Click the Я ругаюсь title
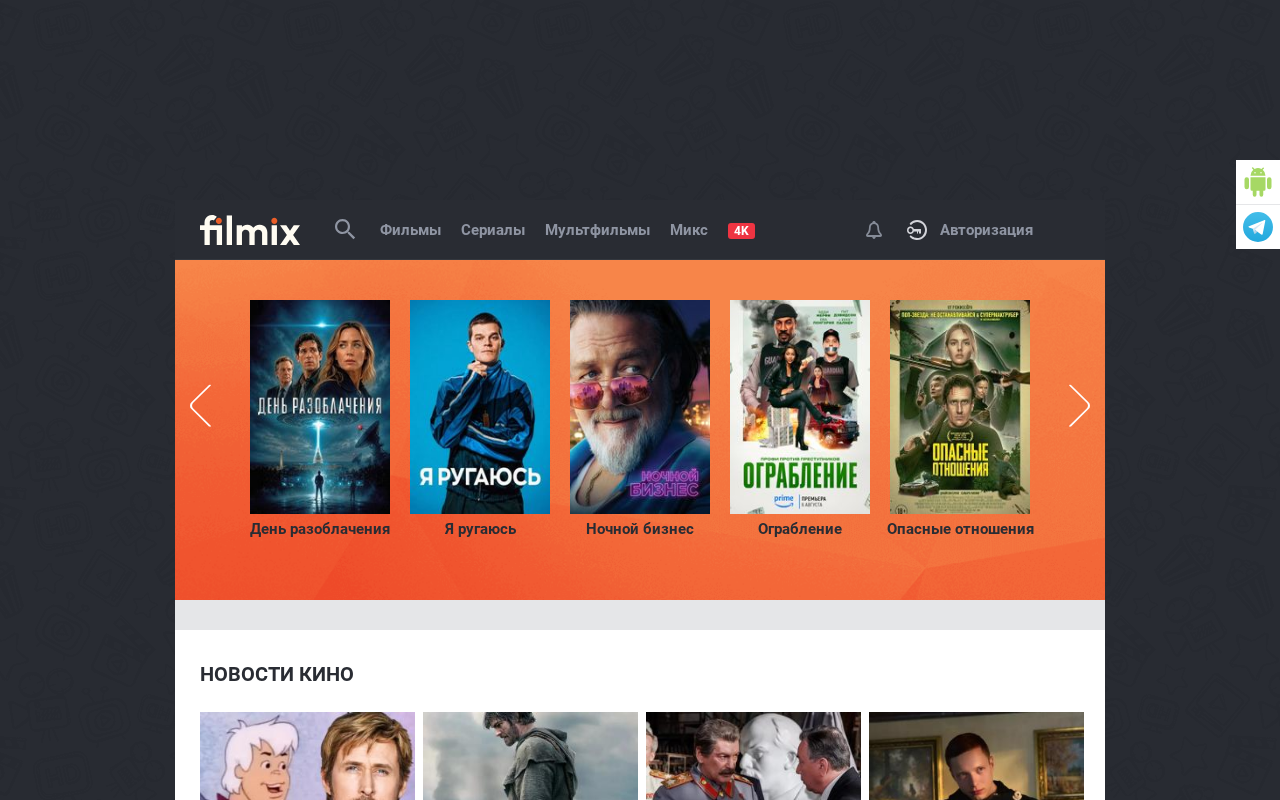This screenshot has width=1280, height=800. (480, 529)
